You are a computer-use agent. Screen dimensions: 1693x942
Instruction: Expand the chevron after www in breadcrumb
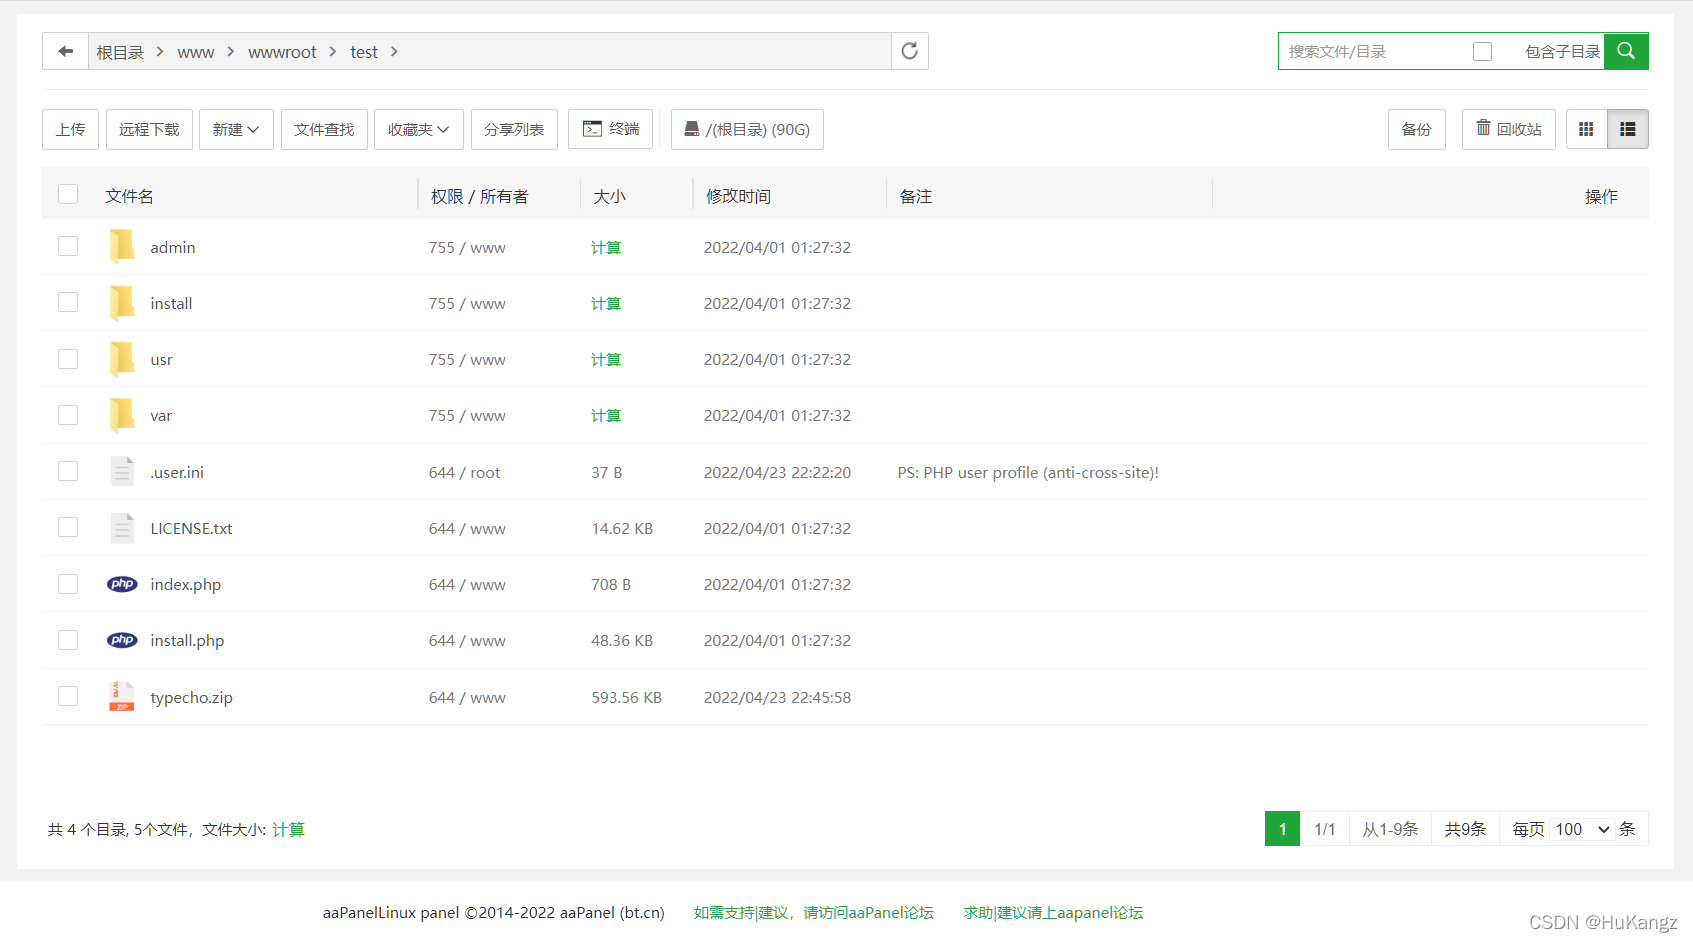231,51
